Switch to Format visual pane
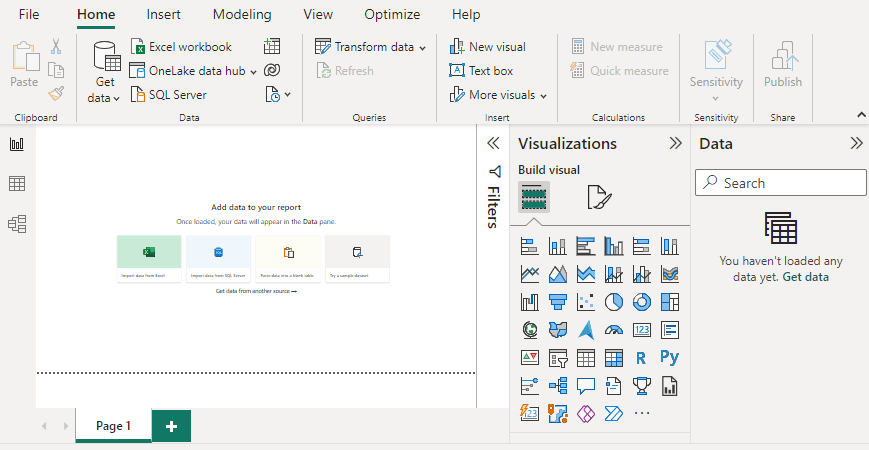Viewport: 869px width, 450px height. [599, 197]
